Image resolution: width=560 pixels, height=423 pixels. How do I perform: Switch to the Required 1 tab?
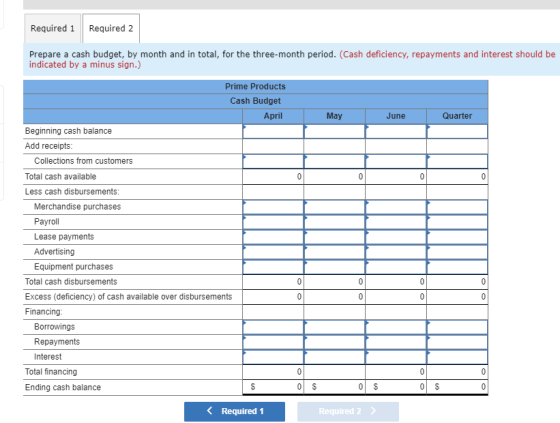pos(52,28)
